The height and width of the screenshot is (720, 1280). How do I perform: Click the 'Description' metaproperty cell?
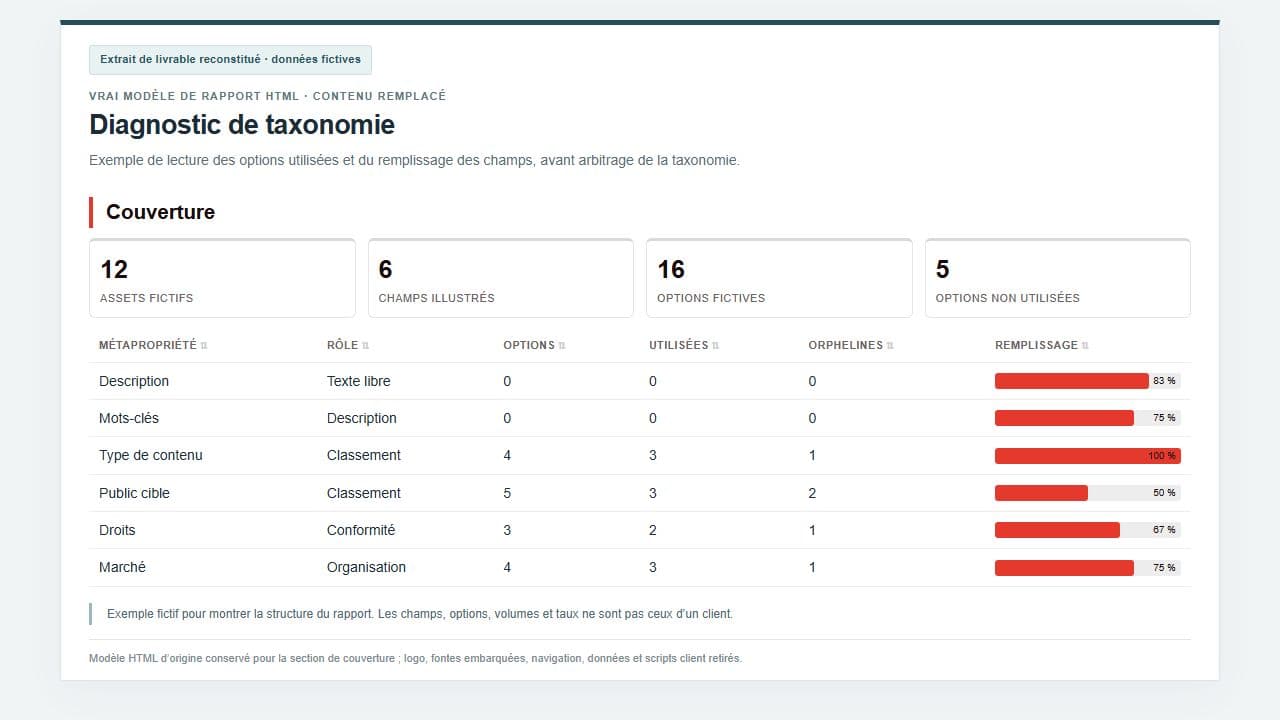click(x=134, y=381)
